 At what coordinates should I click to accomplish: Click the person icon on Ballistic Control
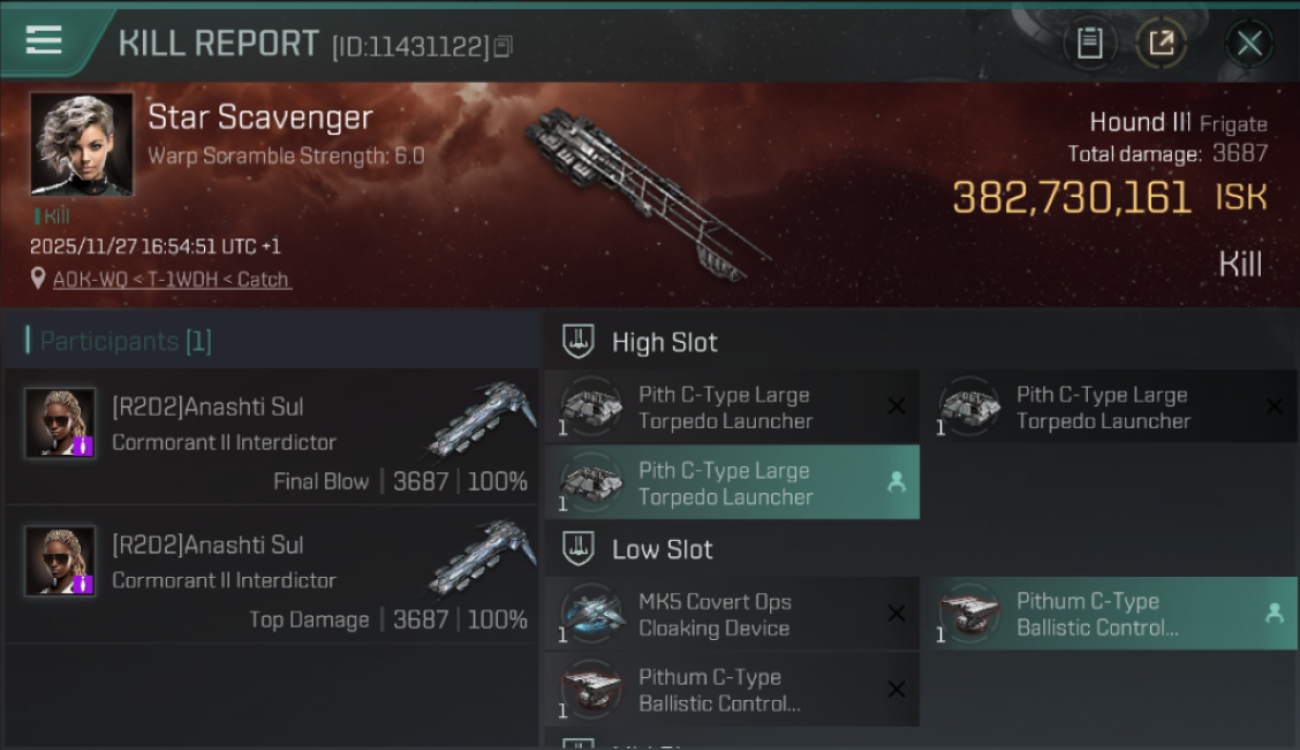click(x=1274, y=614)
